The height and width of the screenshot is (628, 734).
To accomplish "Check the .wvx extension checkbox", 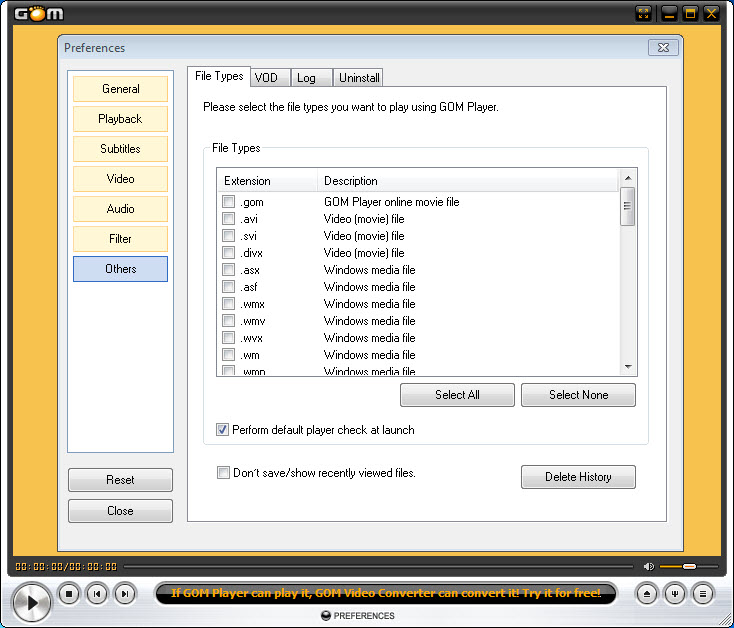I will (228, 337).
